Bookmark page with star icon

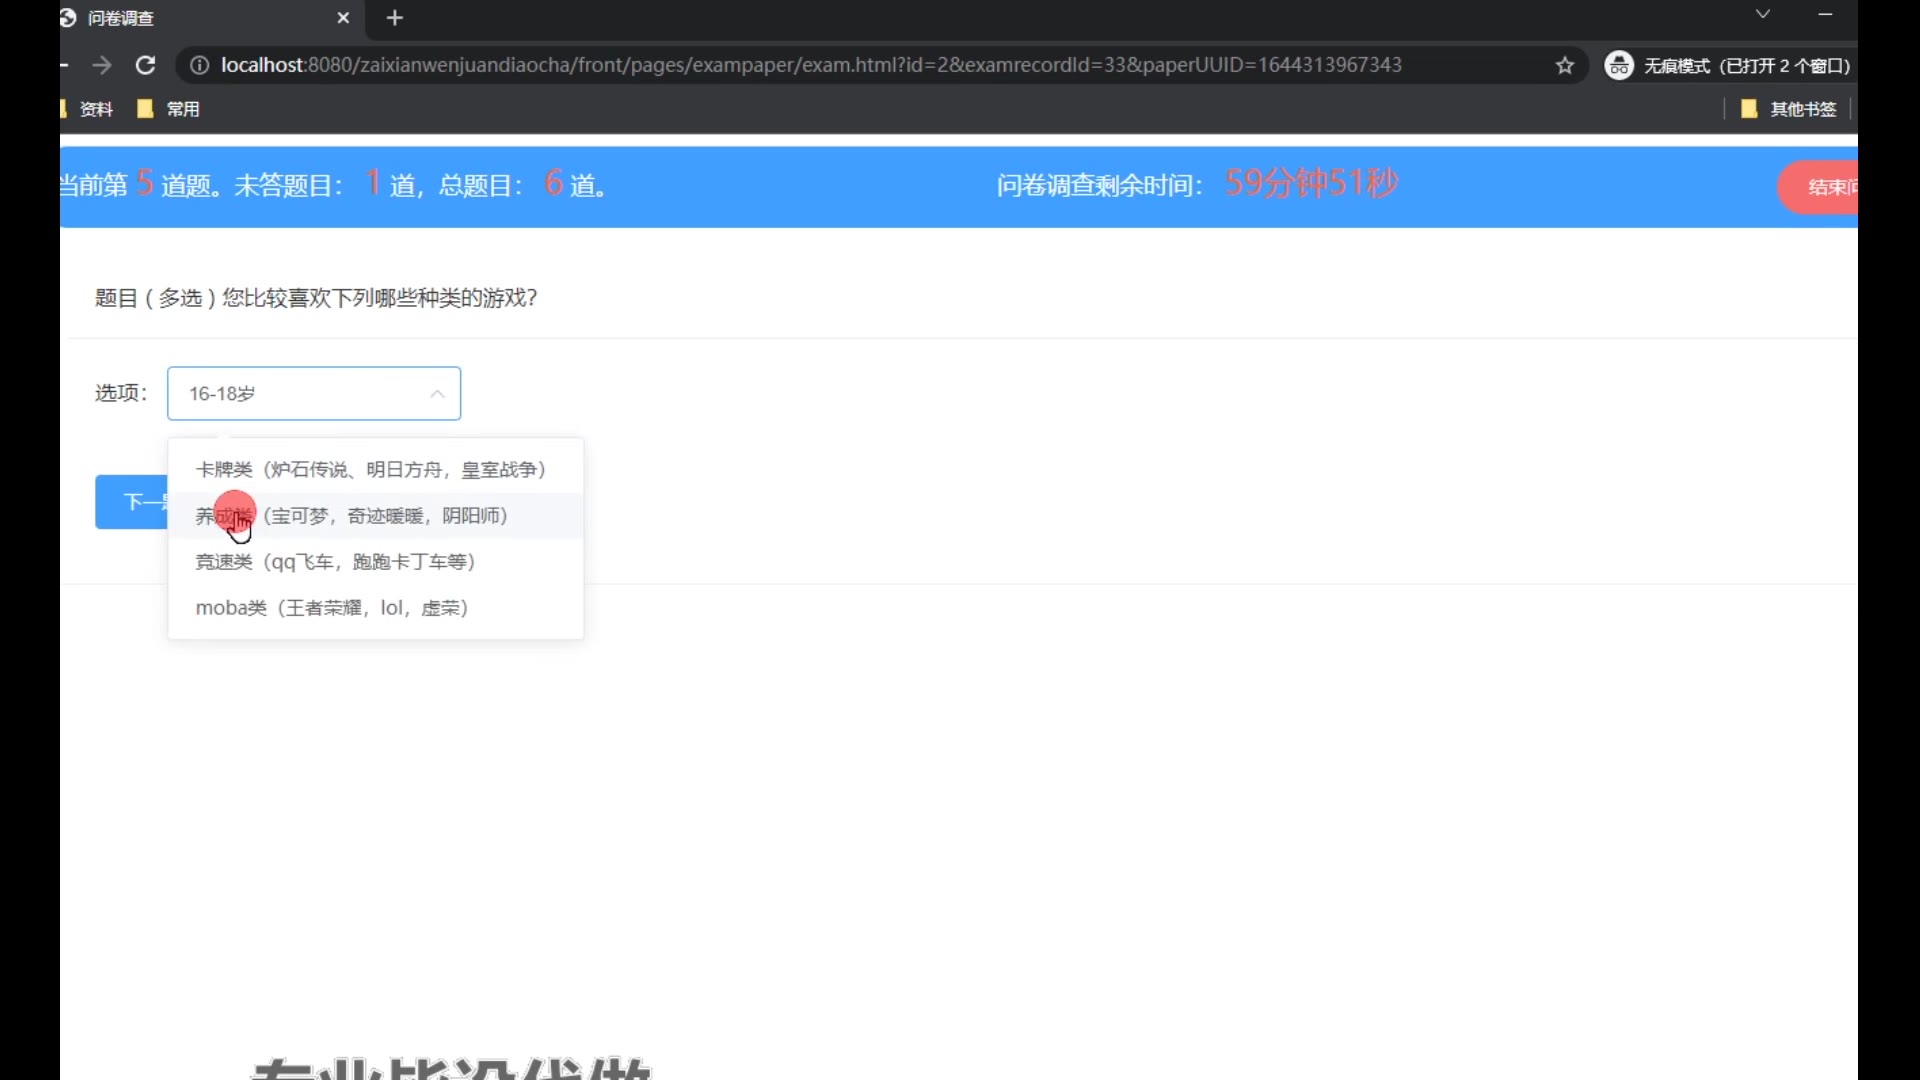1565,65
